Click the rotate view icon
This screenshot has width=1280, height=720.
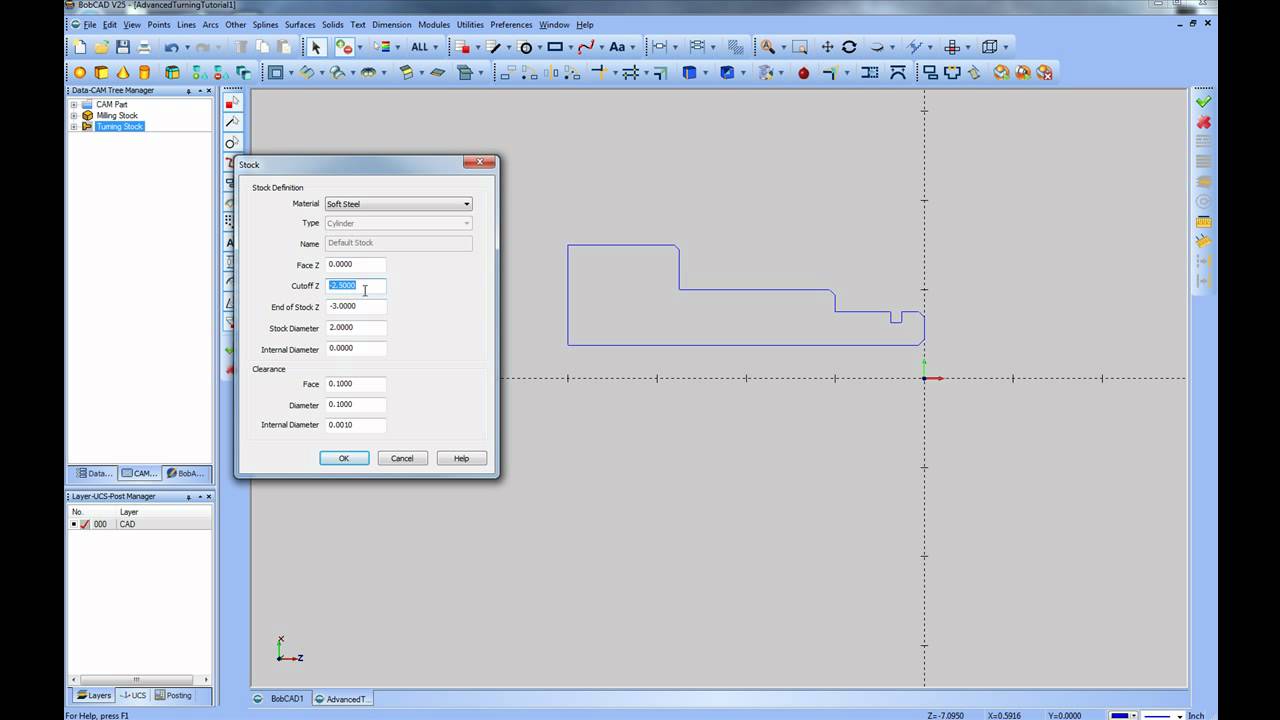coord(849,47)
